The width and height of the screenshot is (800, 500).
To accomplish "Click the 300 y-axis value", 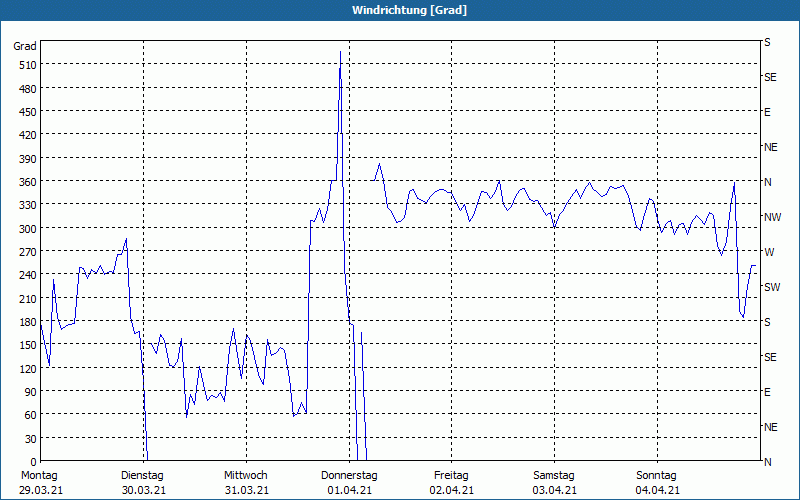I will tap(27, 228).
